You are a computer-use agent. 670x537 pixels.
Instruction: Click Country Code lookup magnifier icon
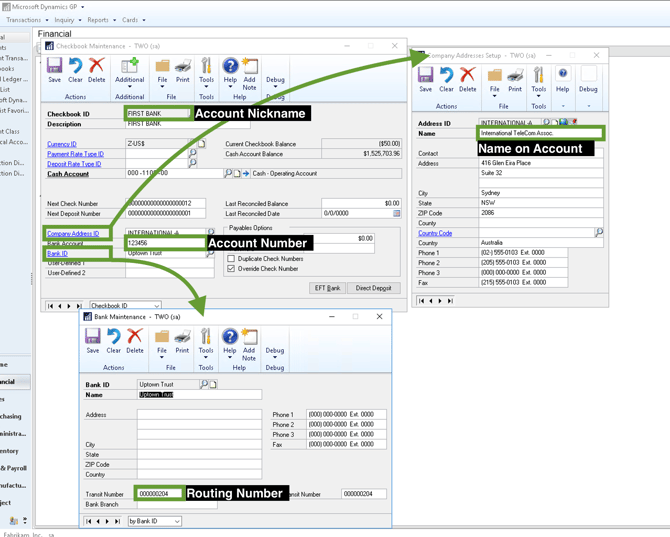coord(599,232)
